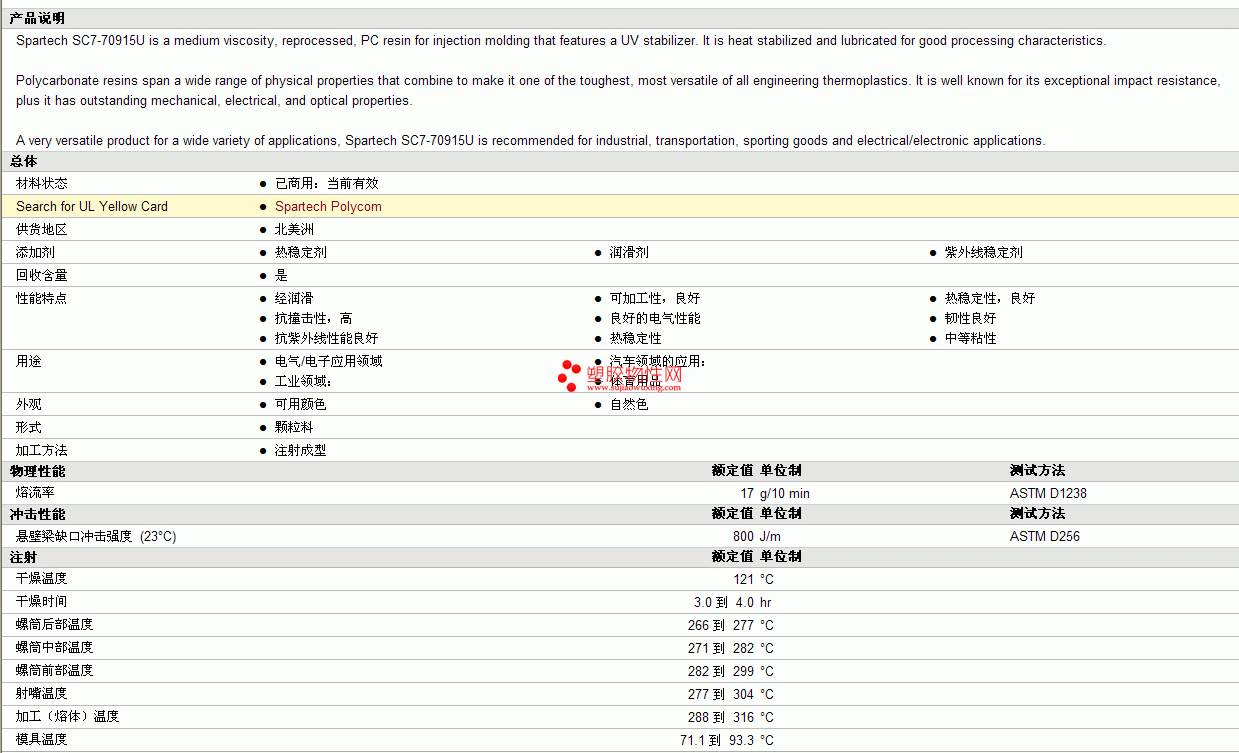
Task: Click the use 工业领域
Action: click(303, 381)
